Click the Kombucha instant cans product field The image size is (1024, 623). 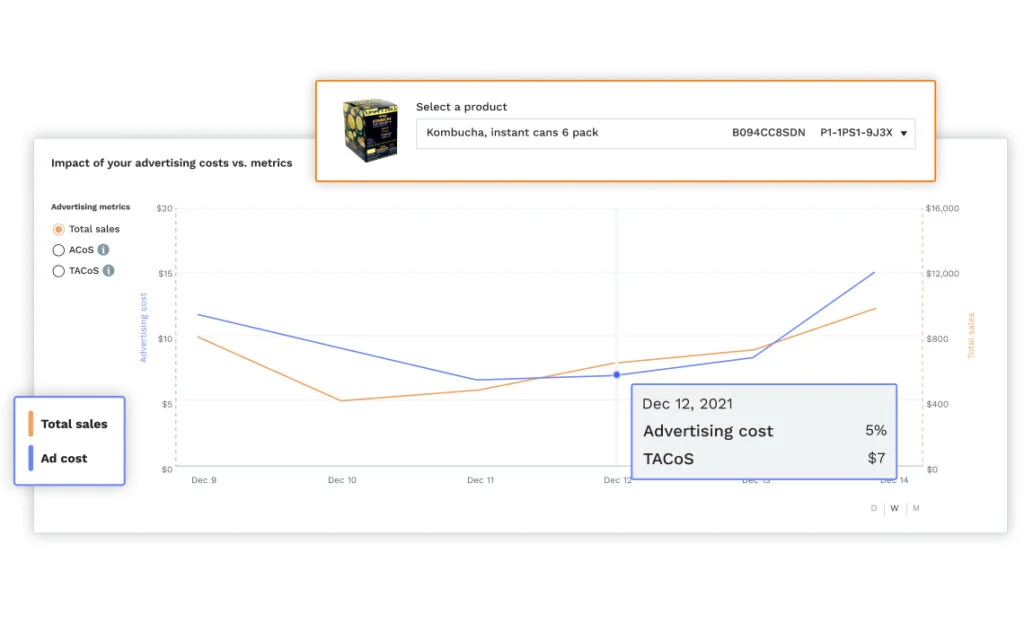point(665,133)
